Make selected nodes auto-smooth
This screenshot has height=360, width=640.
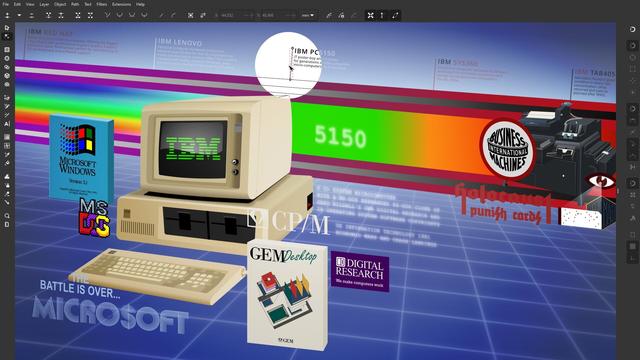(x=144, y=15)
